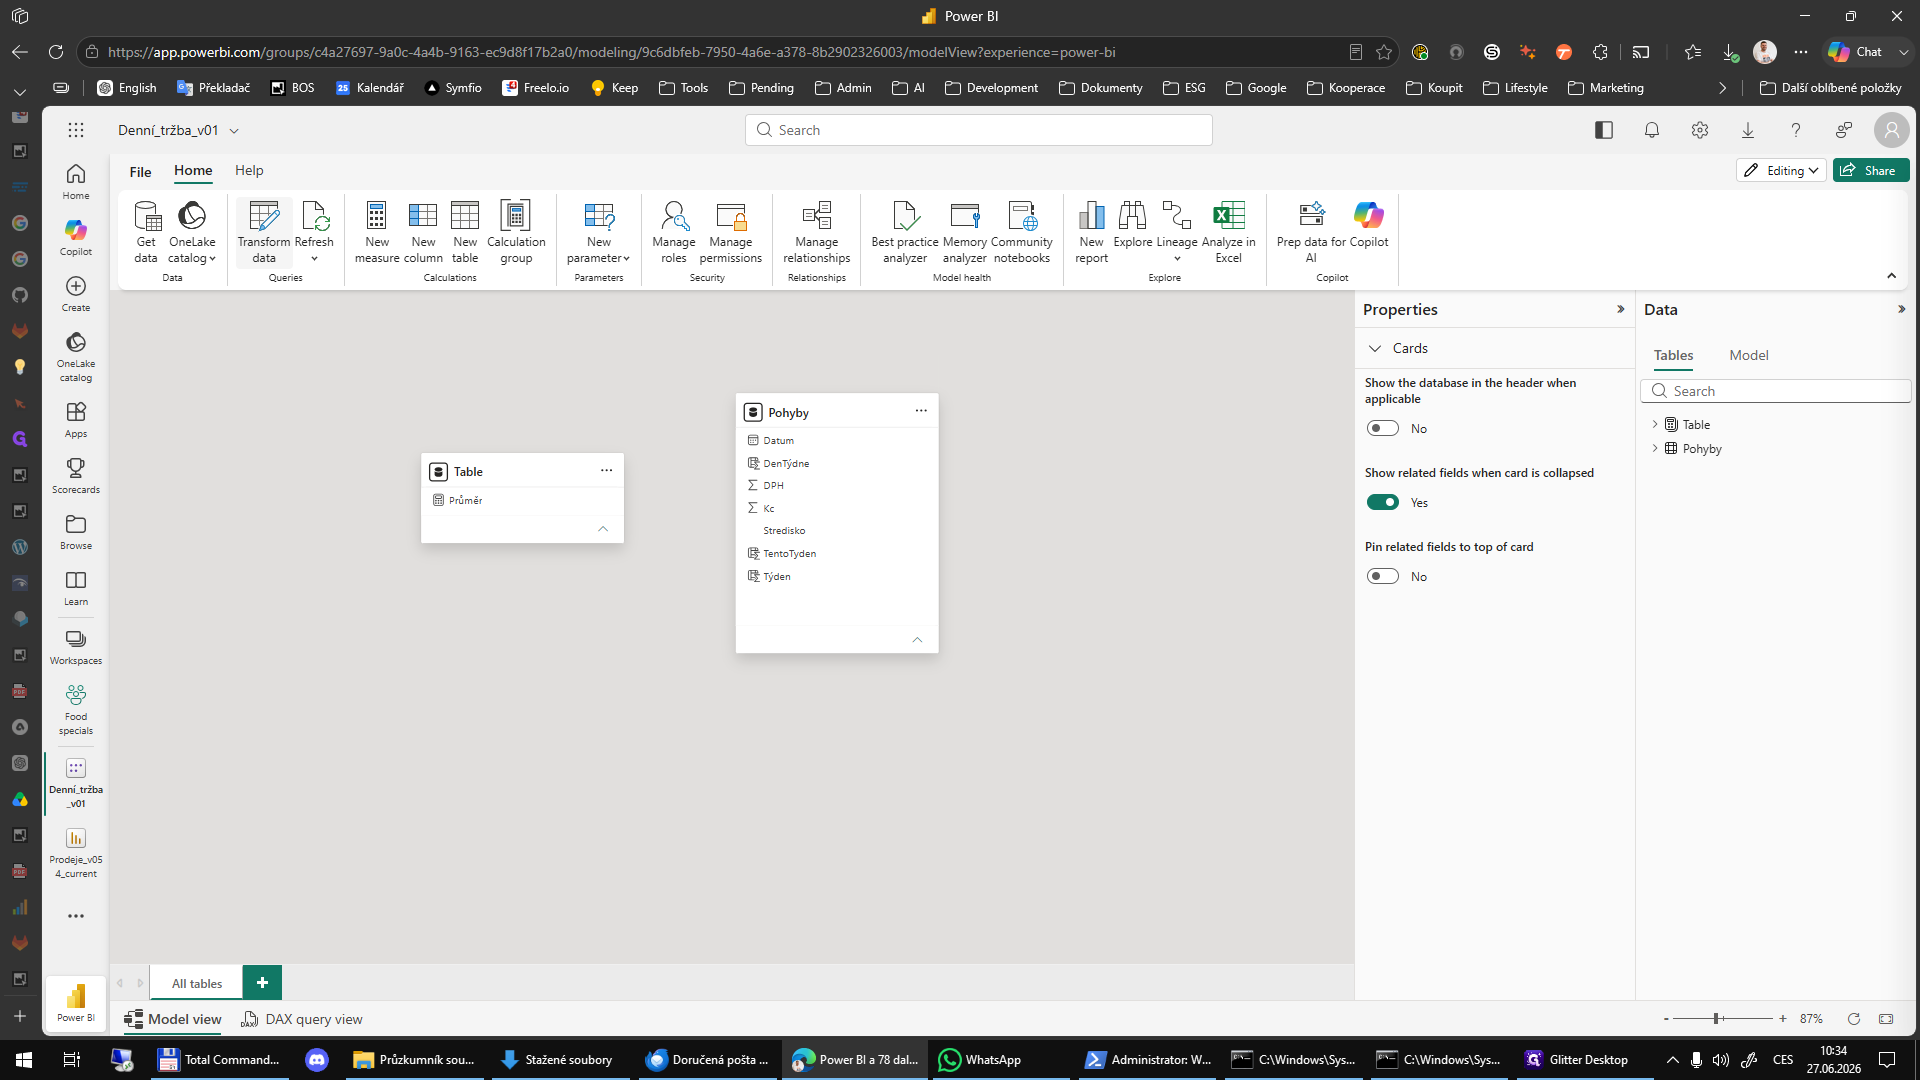
Task: Expand Pohyby in Data pane
Action: 1655,448
